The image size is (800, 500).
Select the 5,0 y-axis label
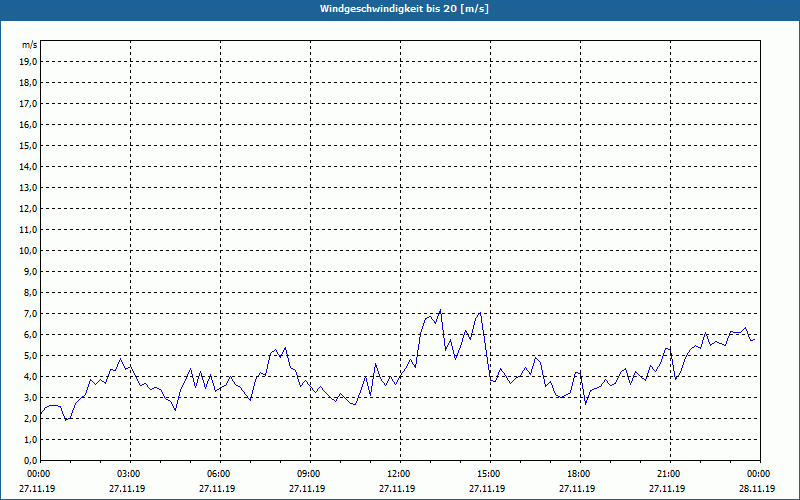(x=30, y=356)
